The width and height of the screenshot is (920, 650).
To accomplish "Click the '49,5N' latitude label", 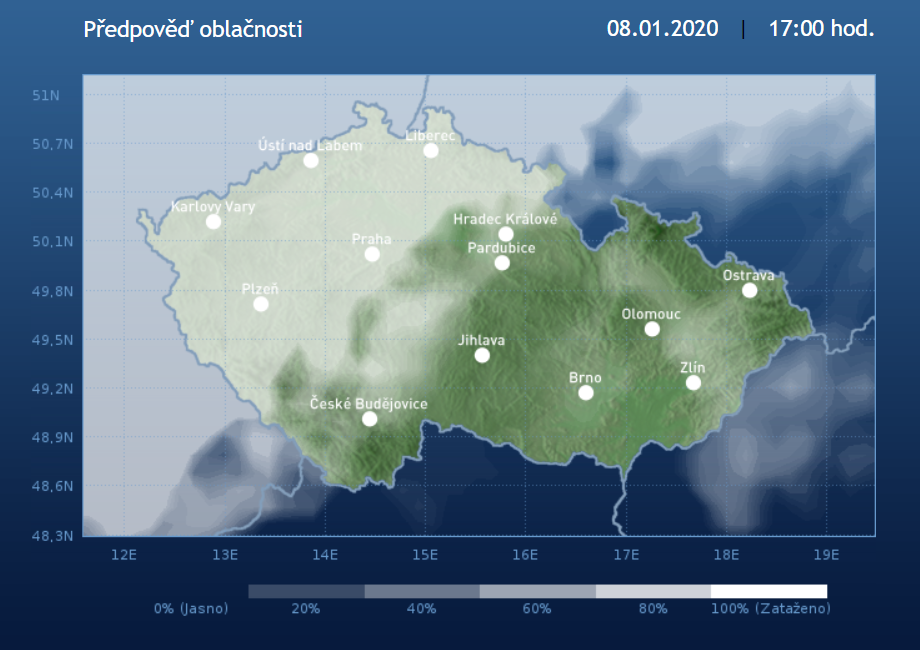I will click(x=53, y=340).
